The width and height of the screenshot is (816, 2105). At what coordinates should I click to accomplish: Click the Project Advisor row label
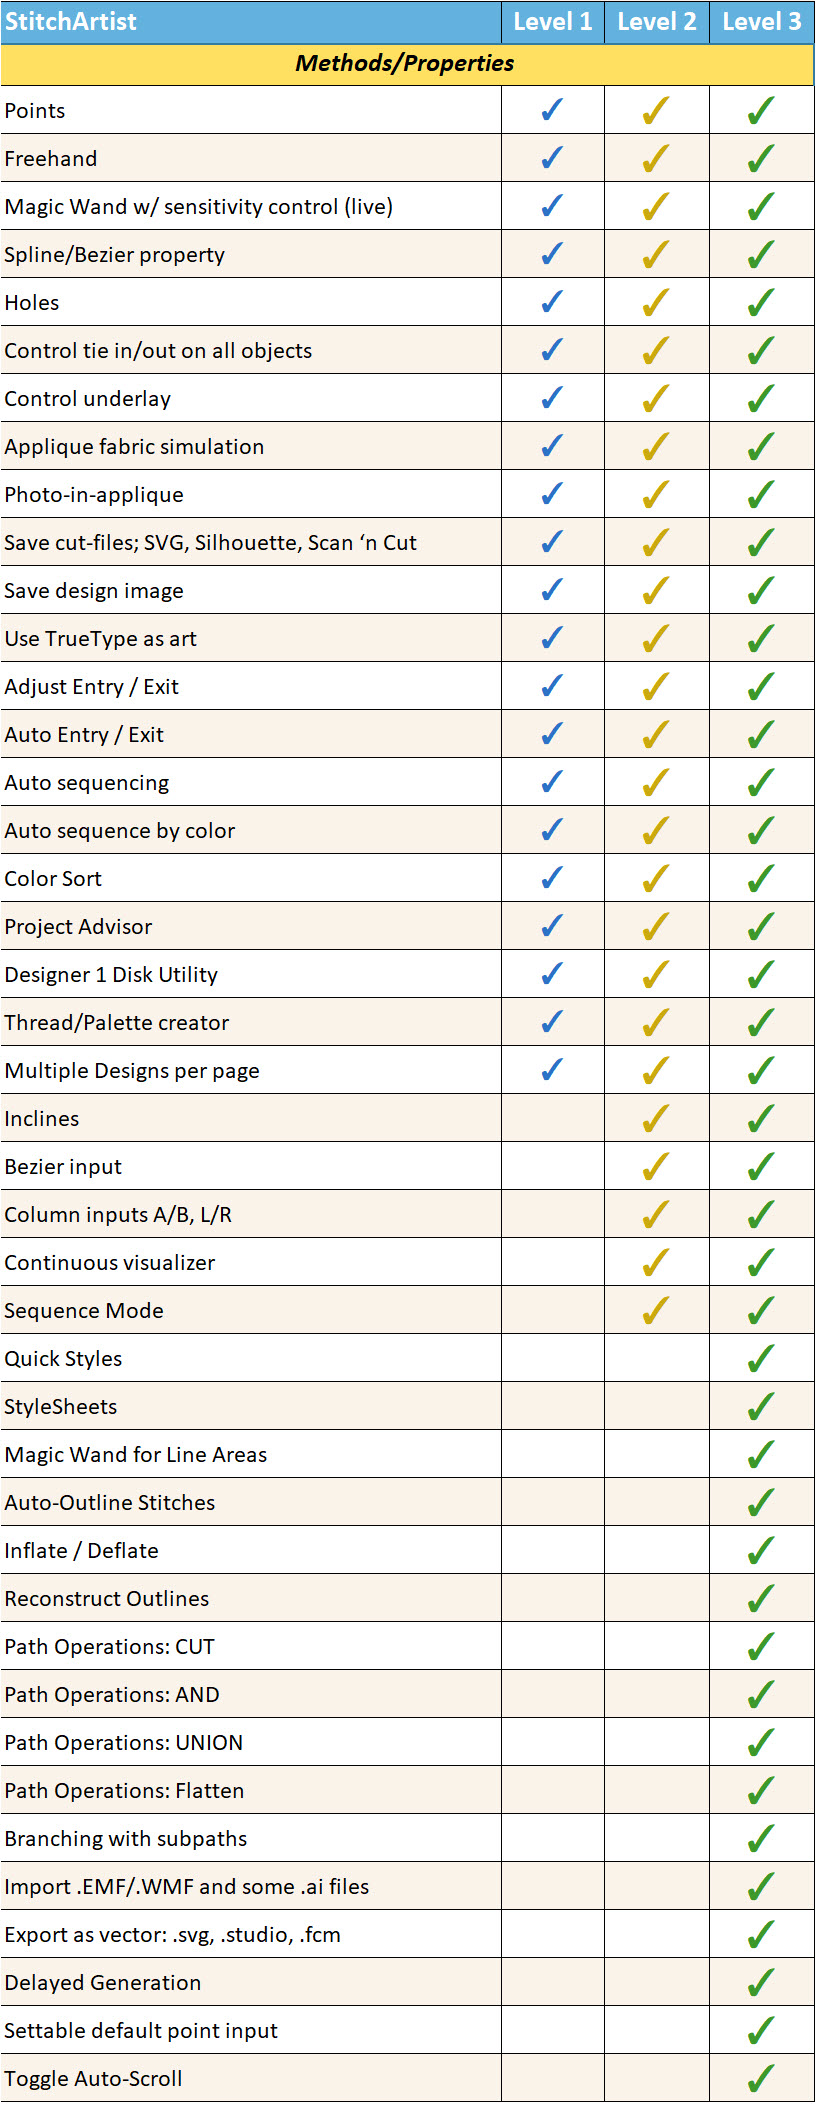[78, 927]
